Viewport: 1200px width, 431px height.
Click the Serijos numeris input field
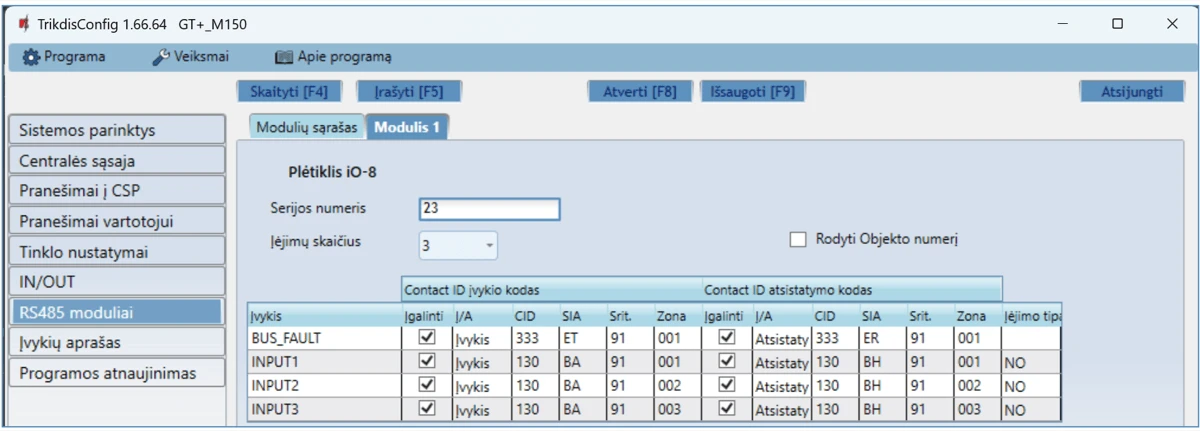coord(489,208)
